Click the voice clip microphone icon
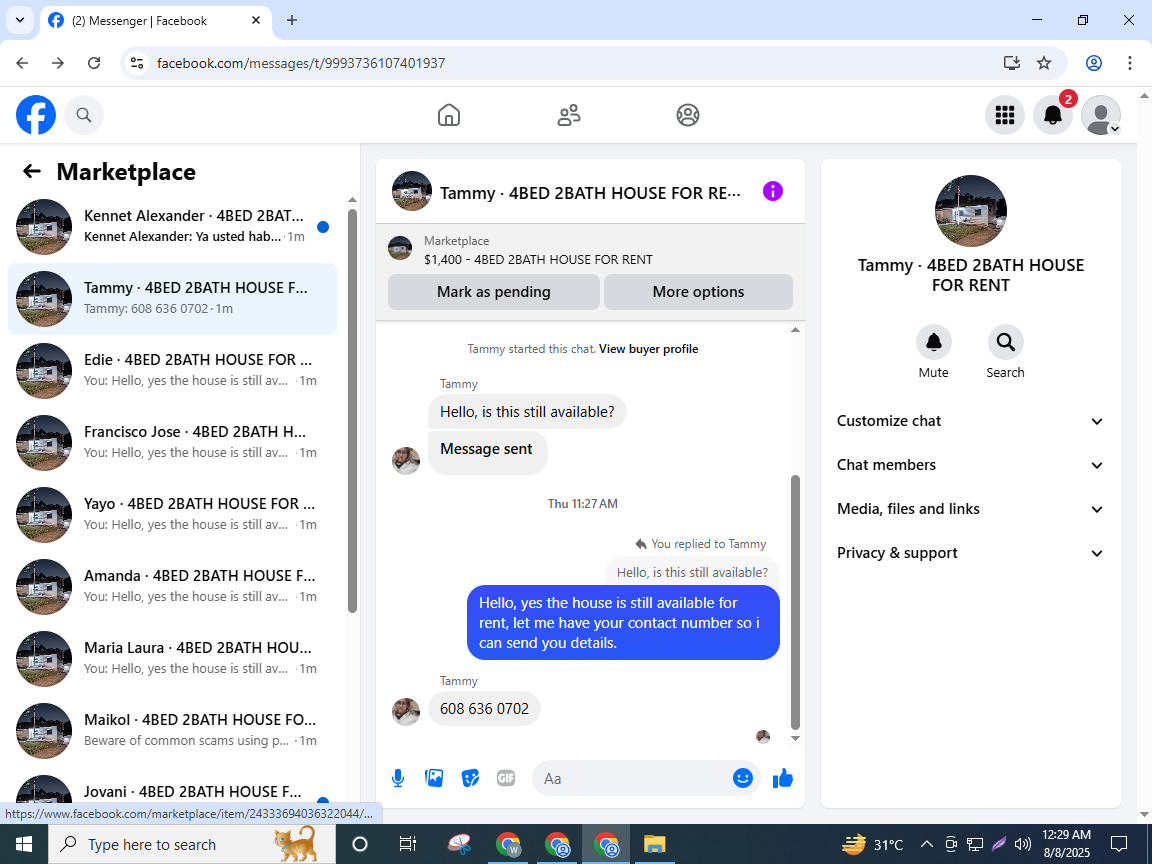The height and width of the screenshot is (864, 1152). [x=398, y=779]
